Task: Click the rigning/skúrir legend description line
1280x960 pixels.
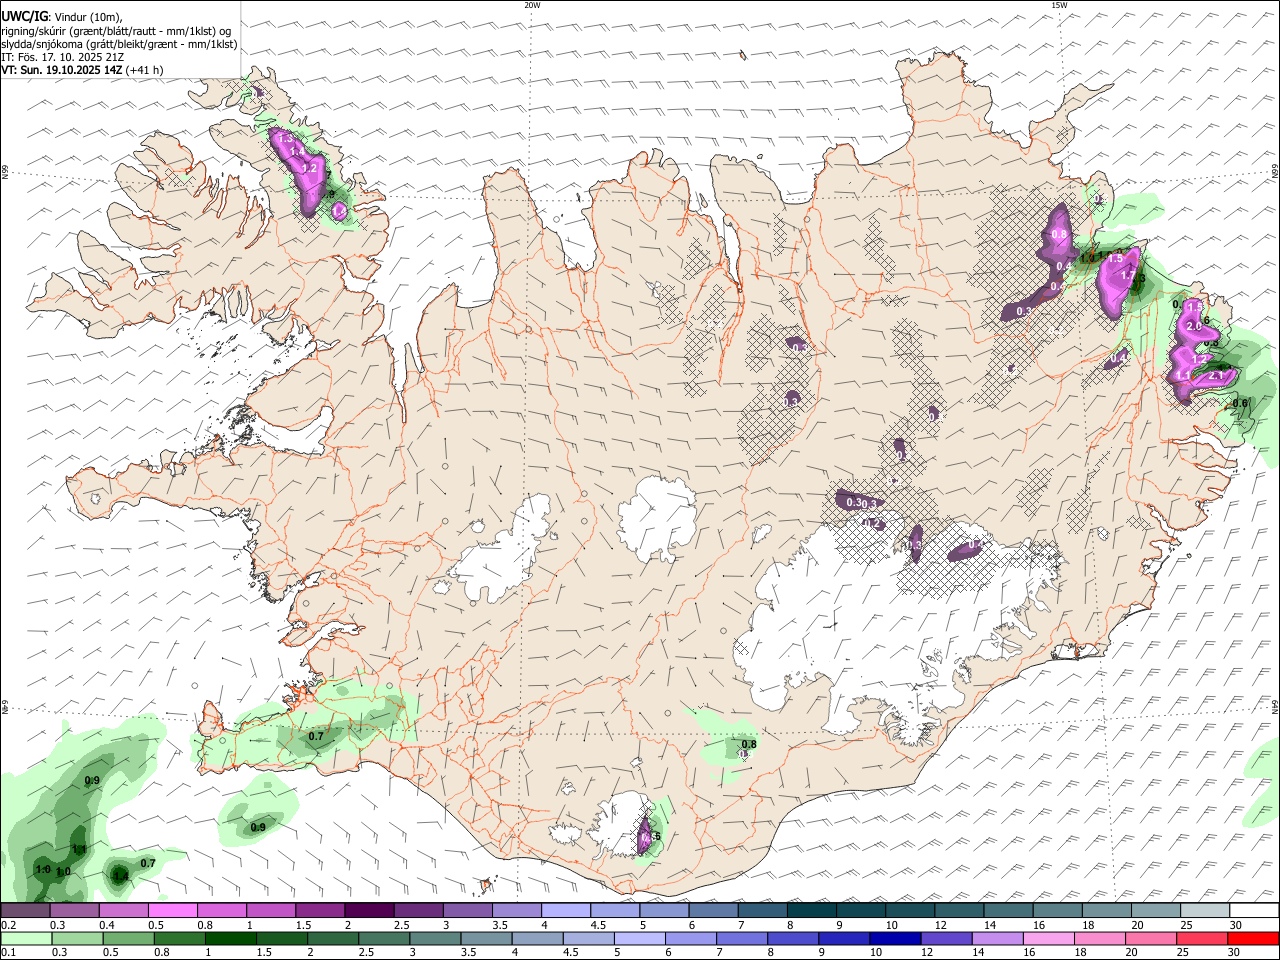Action: pos(116,30)
